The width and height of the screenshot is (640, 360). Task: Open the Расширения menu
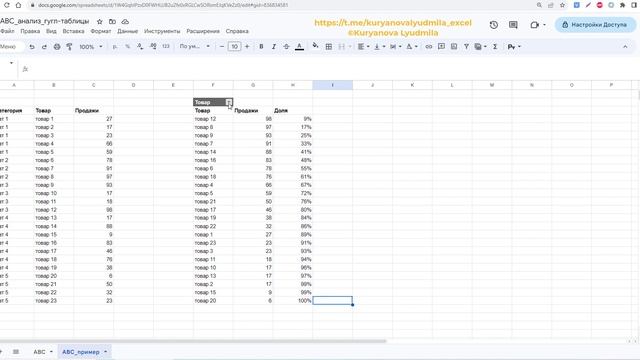point(203,31)
